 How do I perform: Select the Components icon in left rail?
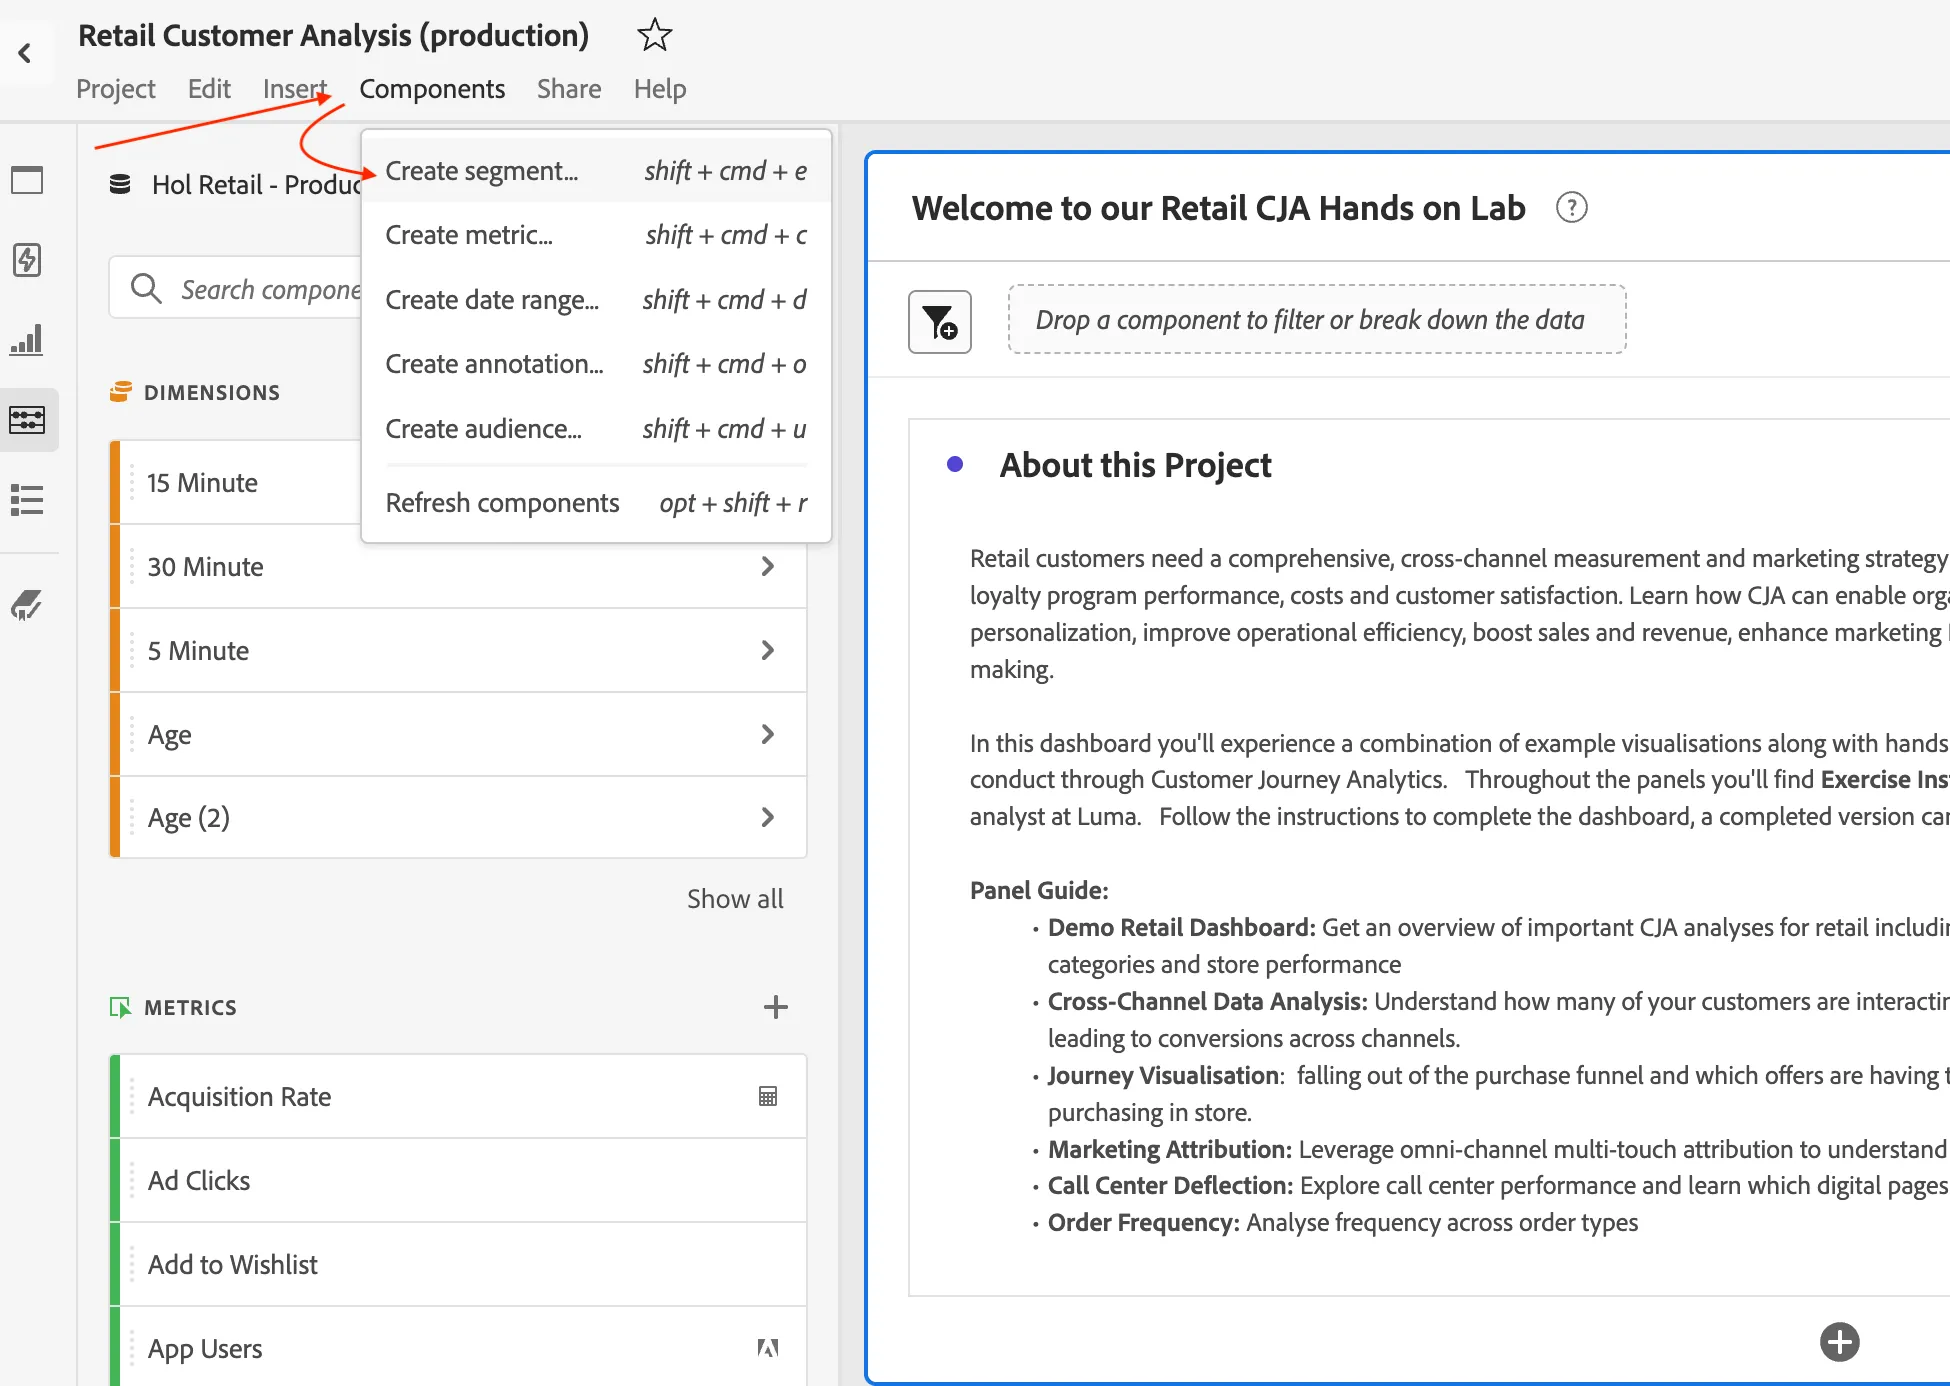(x=27, y=420)
